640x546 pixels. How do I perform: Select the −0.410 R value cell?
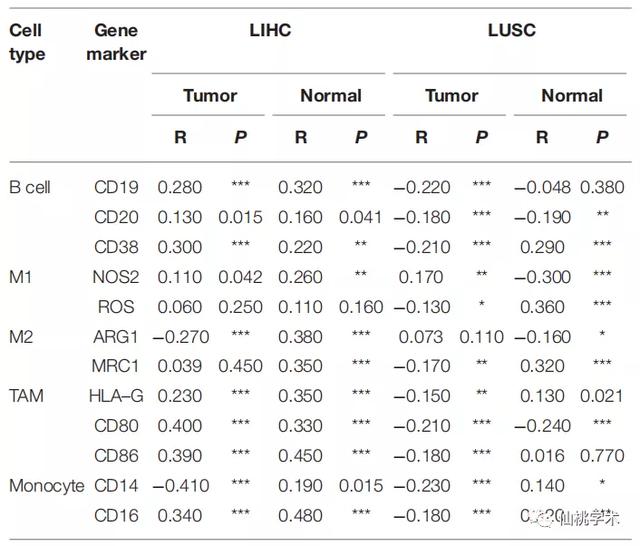coord(180,486)
